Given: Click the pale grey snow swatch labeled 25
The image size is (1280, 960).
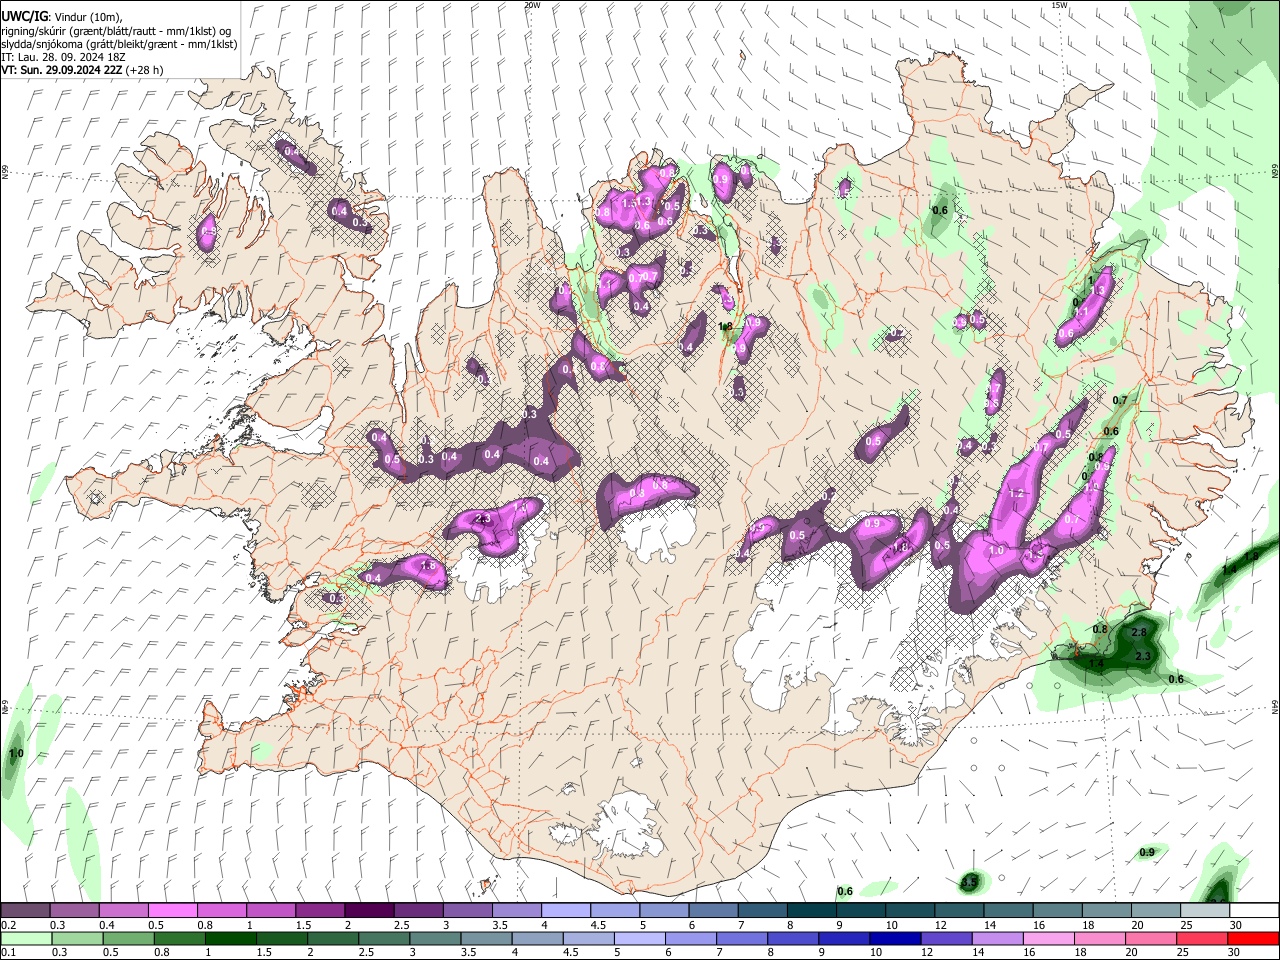Looking at the screenshot, I should [1205, 911].
